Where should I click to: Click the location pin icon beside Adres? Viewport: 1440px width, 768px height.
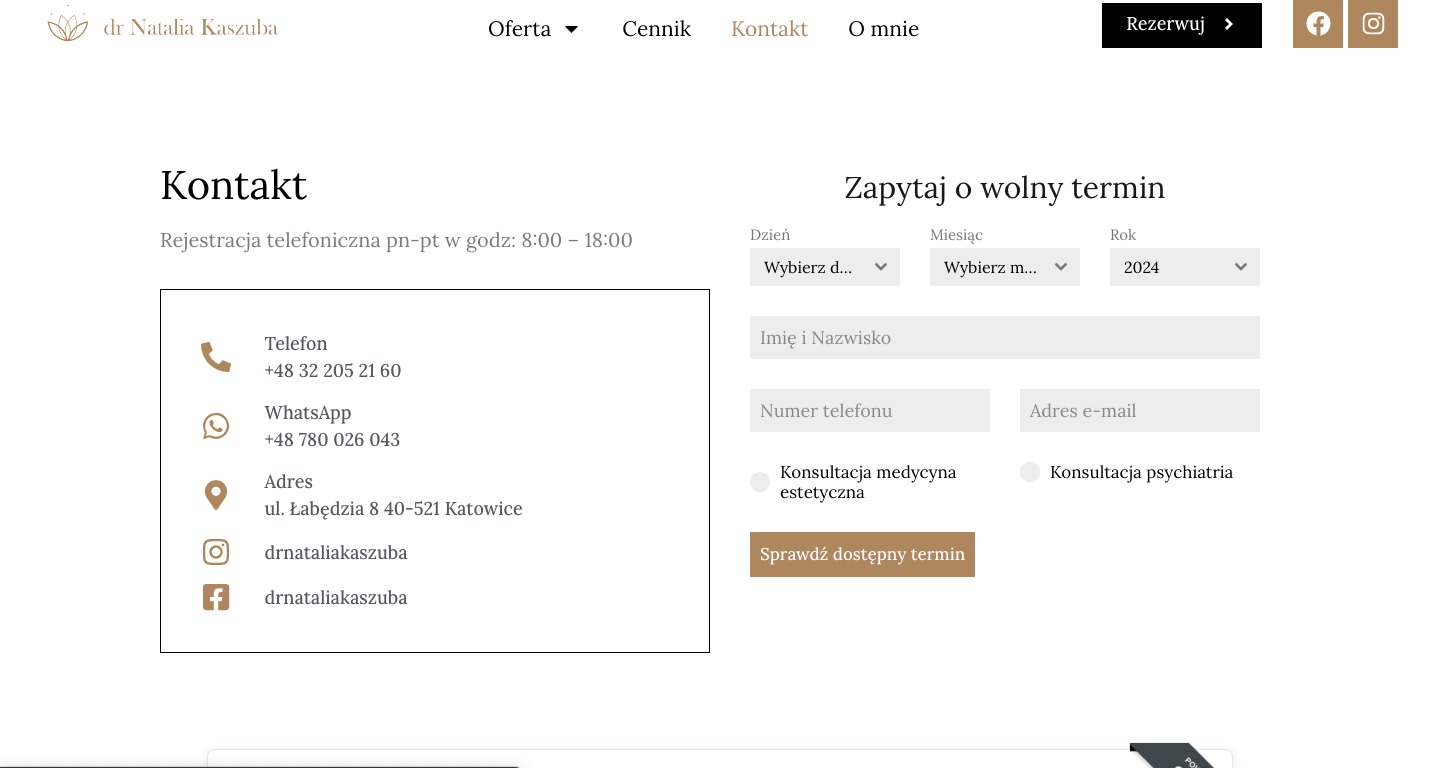(x=216, y=494)
